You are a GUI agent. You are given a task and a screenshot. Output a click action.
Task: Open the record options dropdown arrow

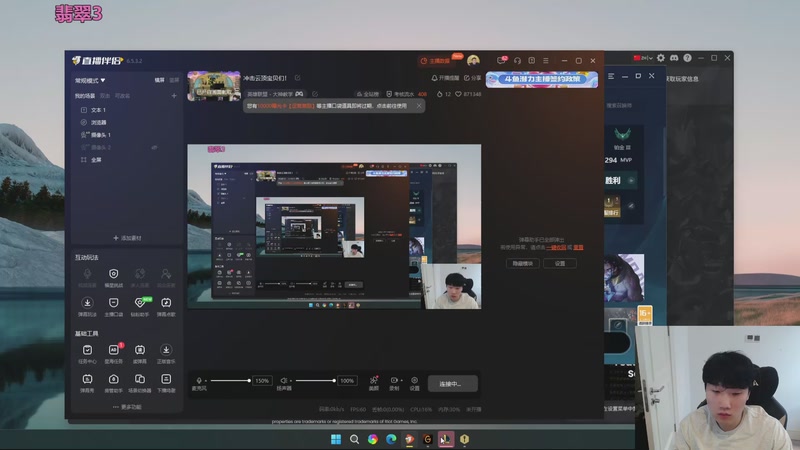[x=401, y=381]
